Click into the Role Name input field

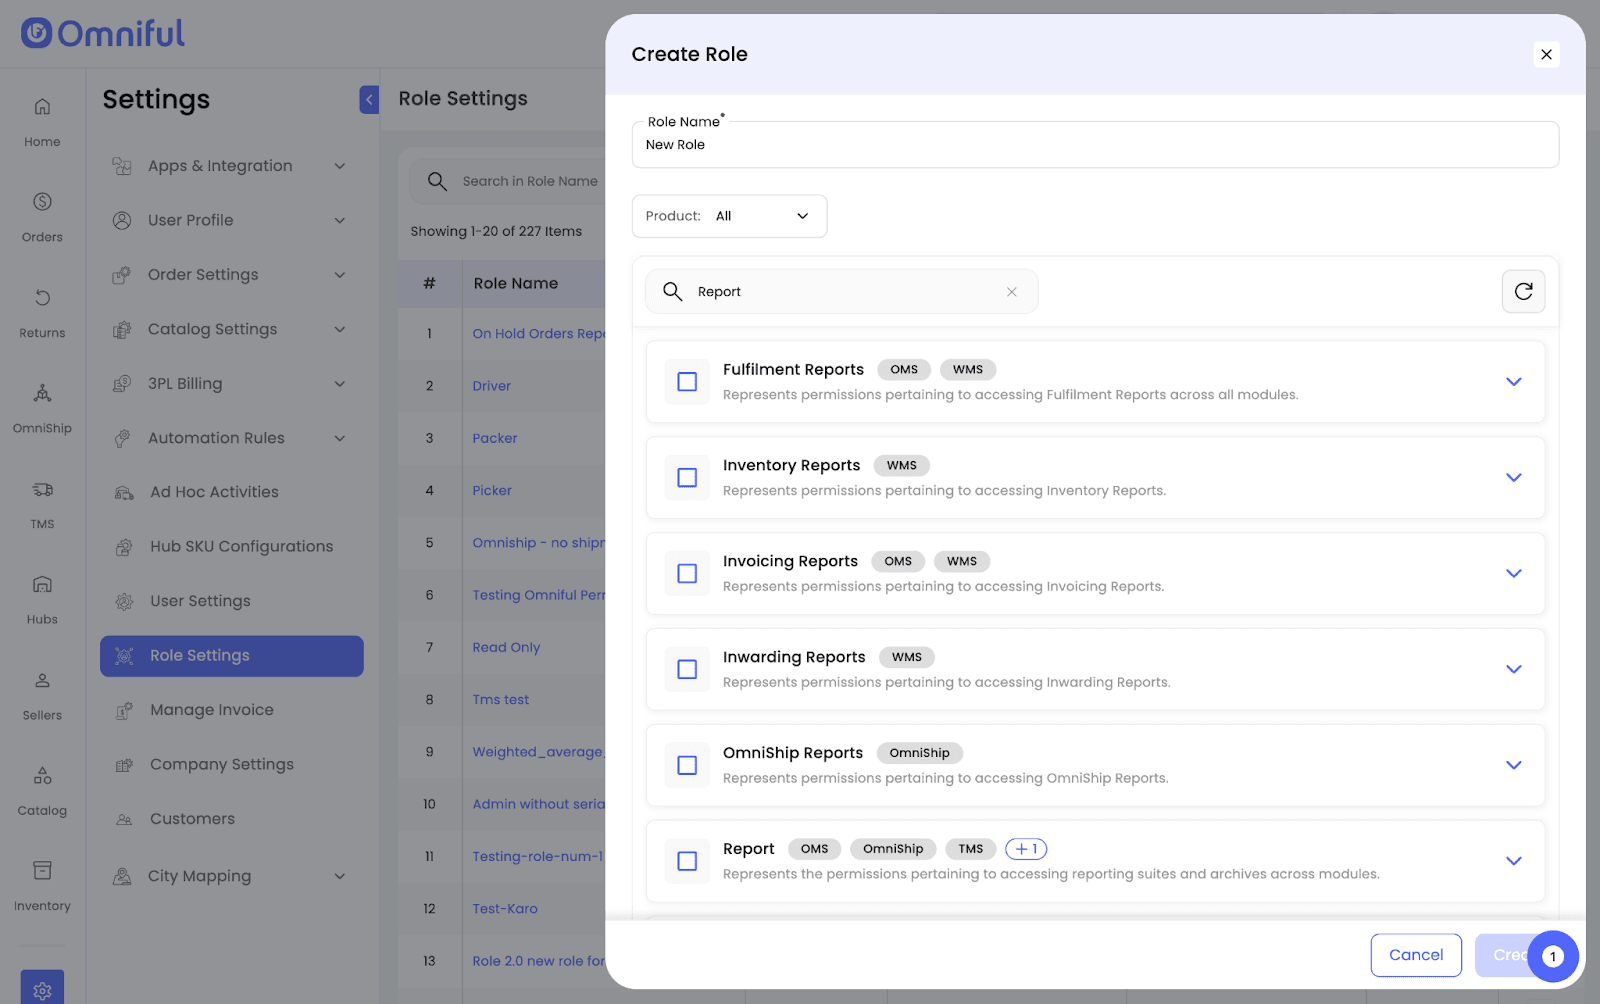pos(1095,145)
